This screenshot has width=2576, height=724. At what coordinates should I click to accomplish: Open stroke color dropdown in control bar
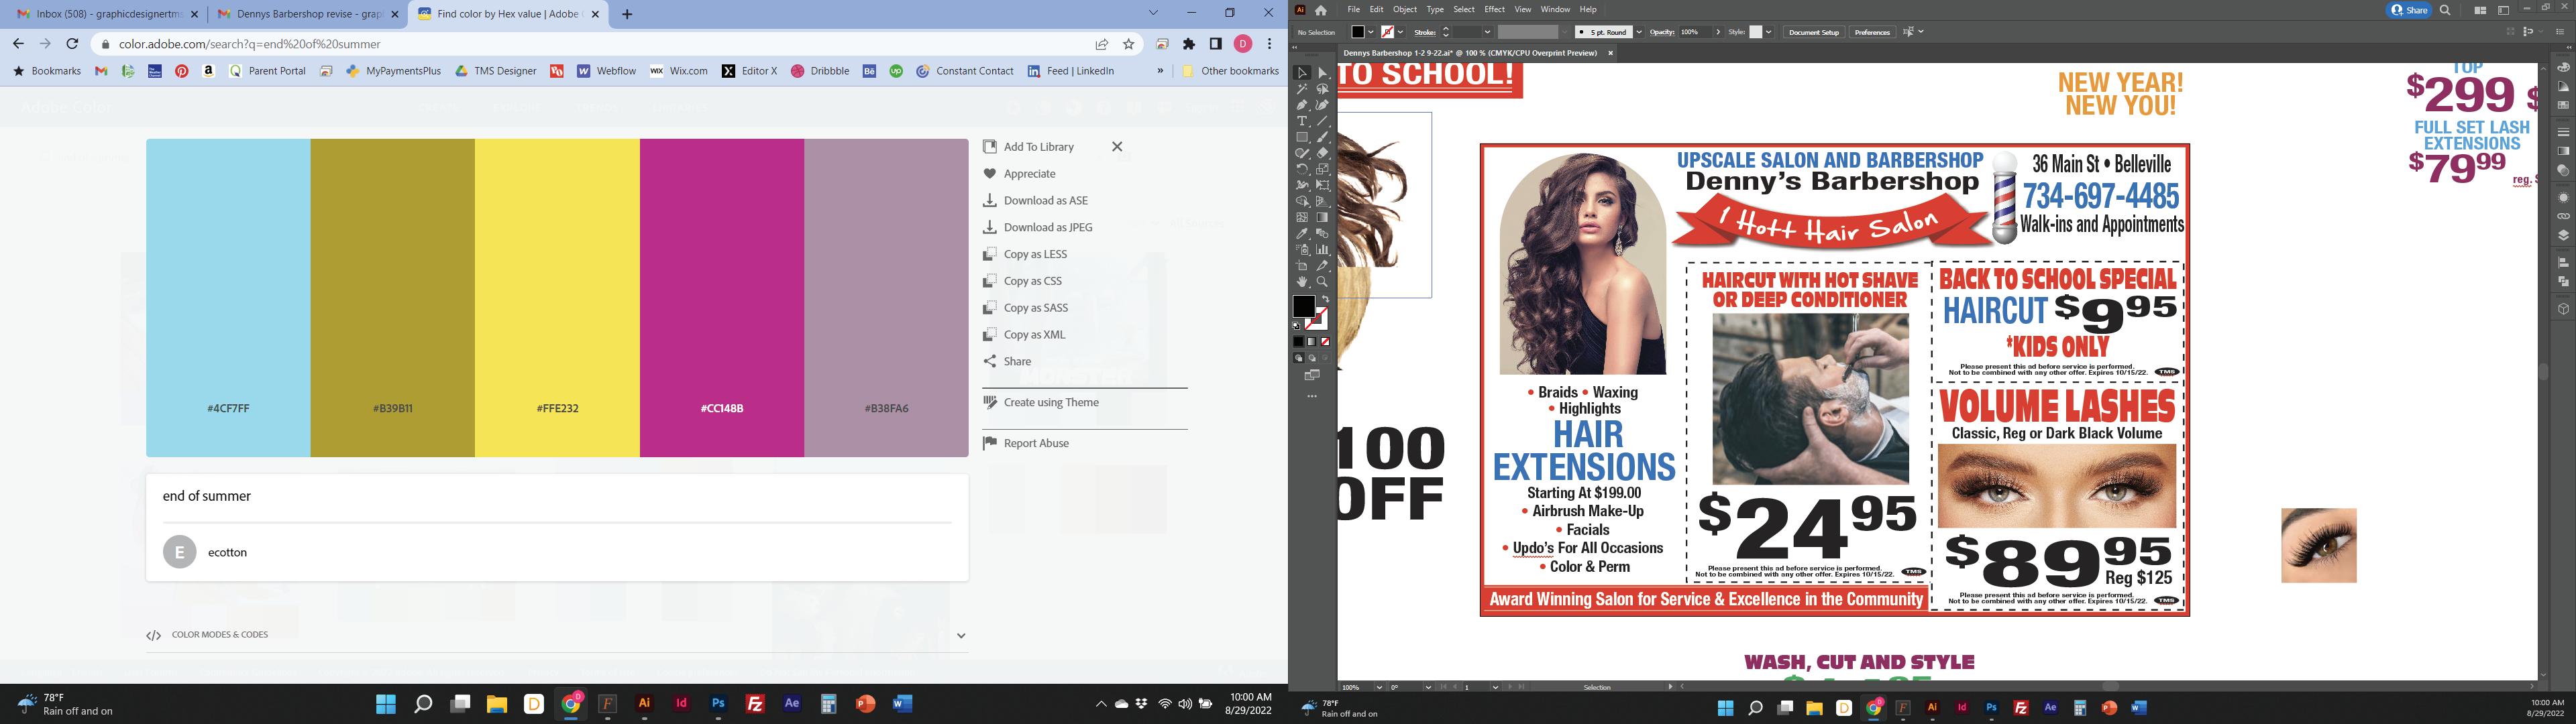click(x=1401, y=32)
